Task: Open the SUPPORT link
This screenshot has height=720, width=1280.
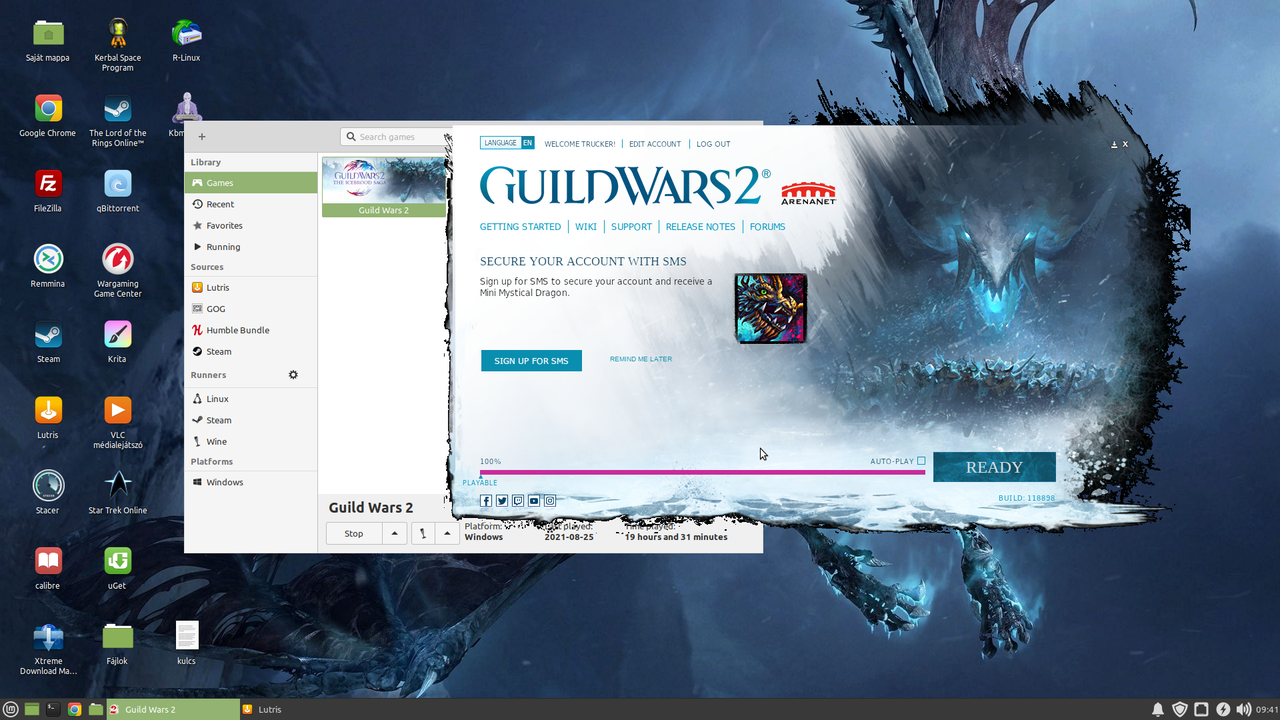Action: click(x=631, y=227)
